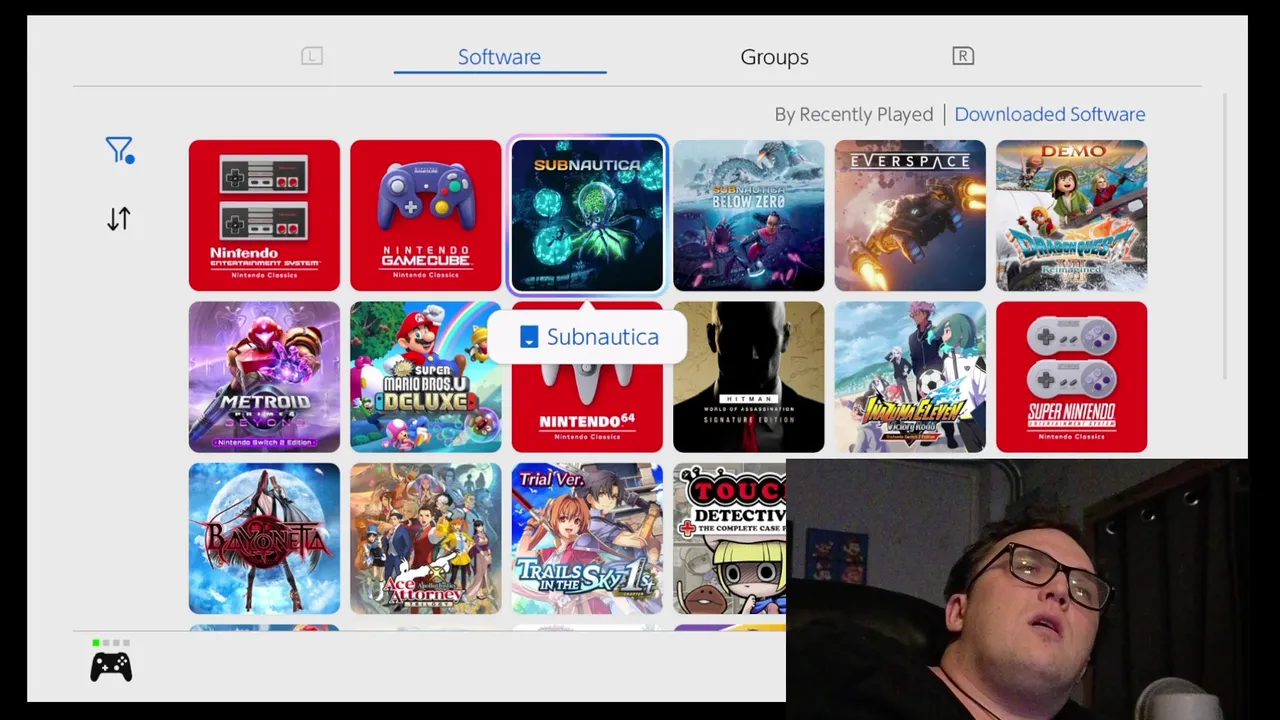Launch Hitman World of Assassination
The height and width of the screenshot is (720, 1280).
point(749,377)
